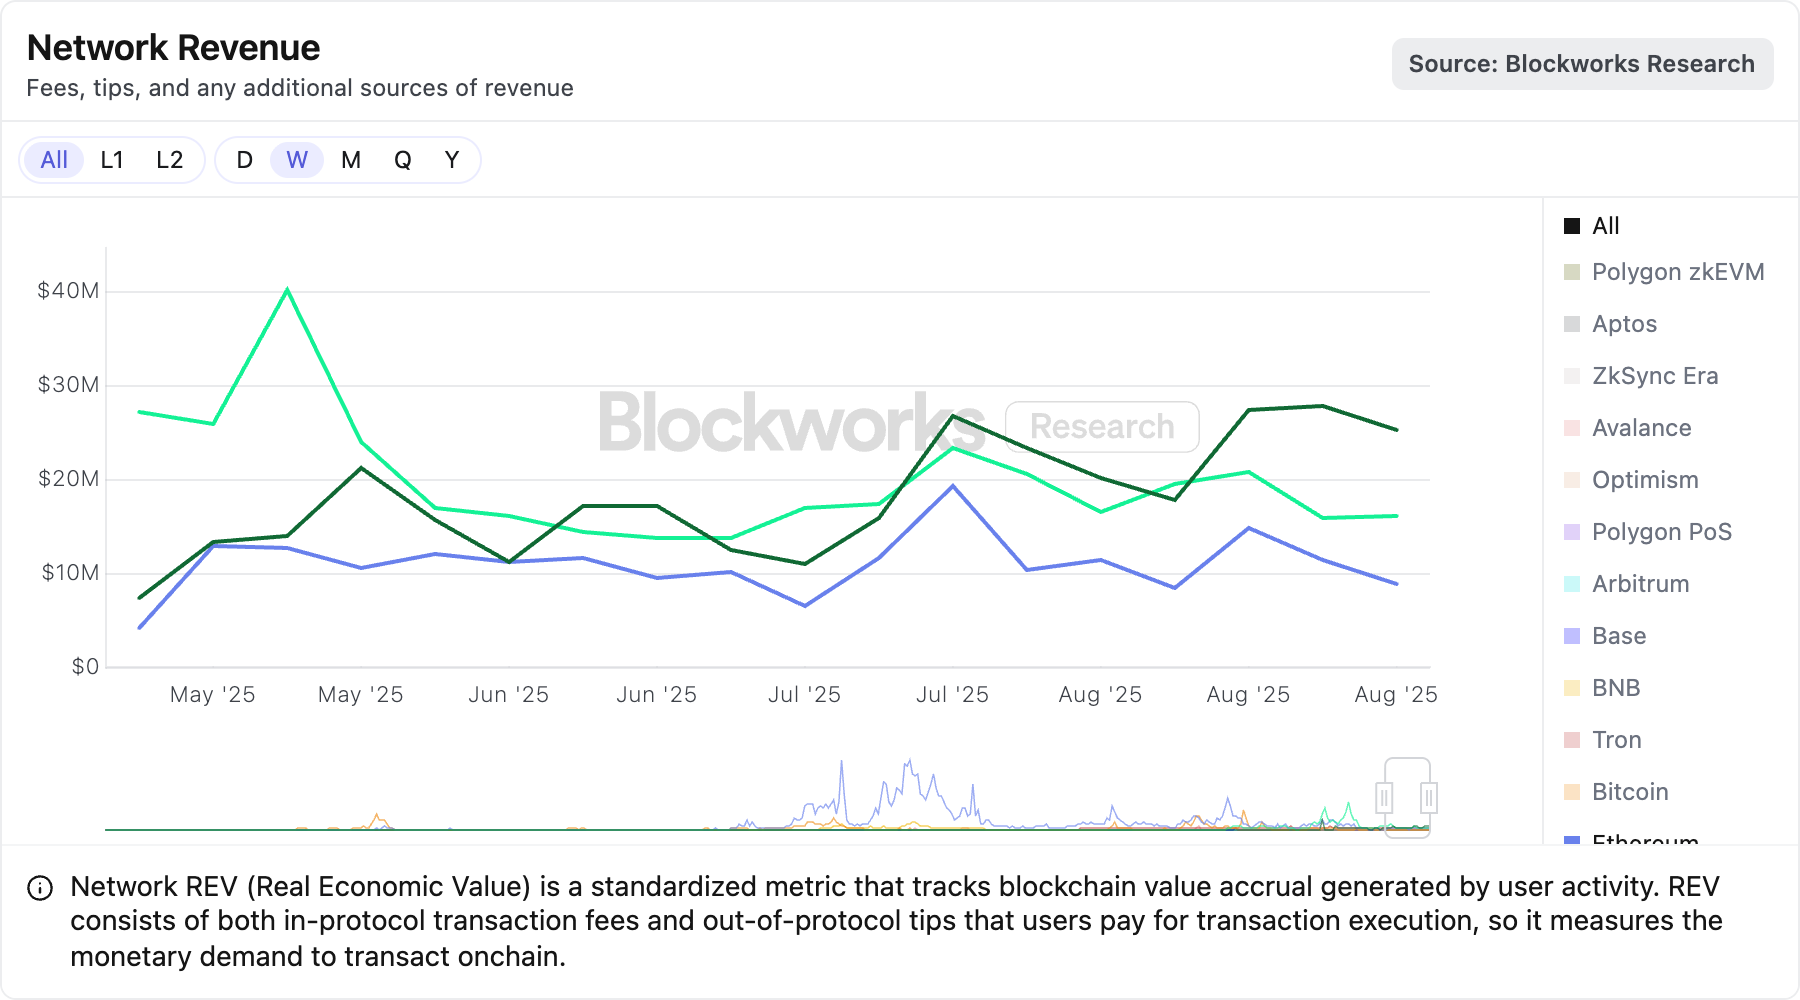
Task: Switch to Daily interval with D
Action: pyautogui.click(x=245, y=160)
